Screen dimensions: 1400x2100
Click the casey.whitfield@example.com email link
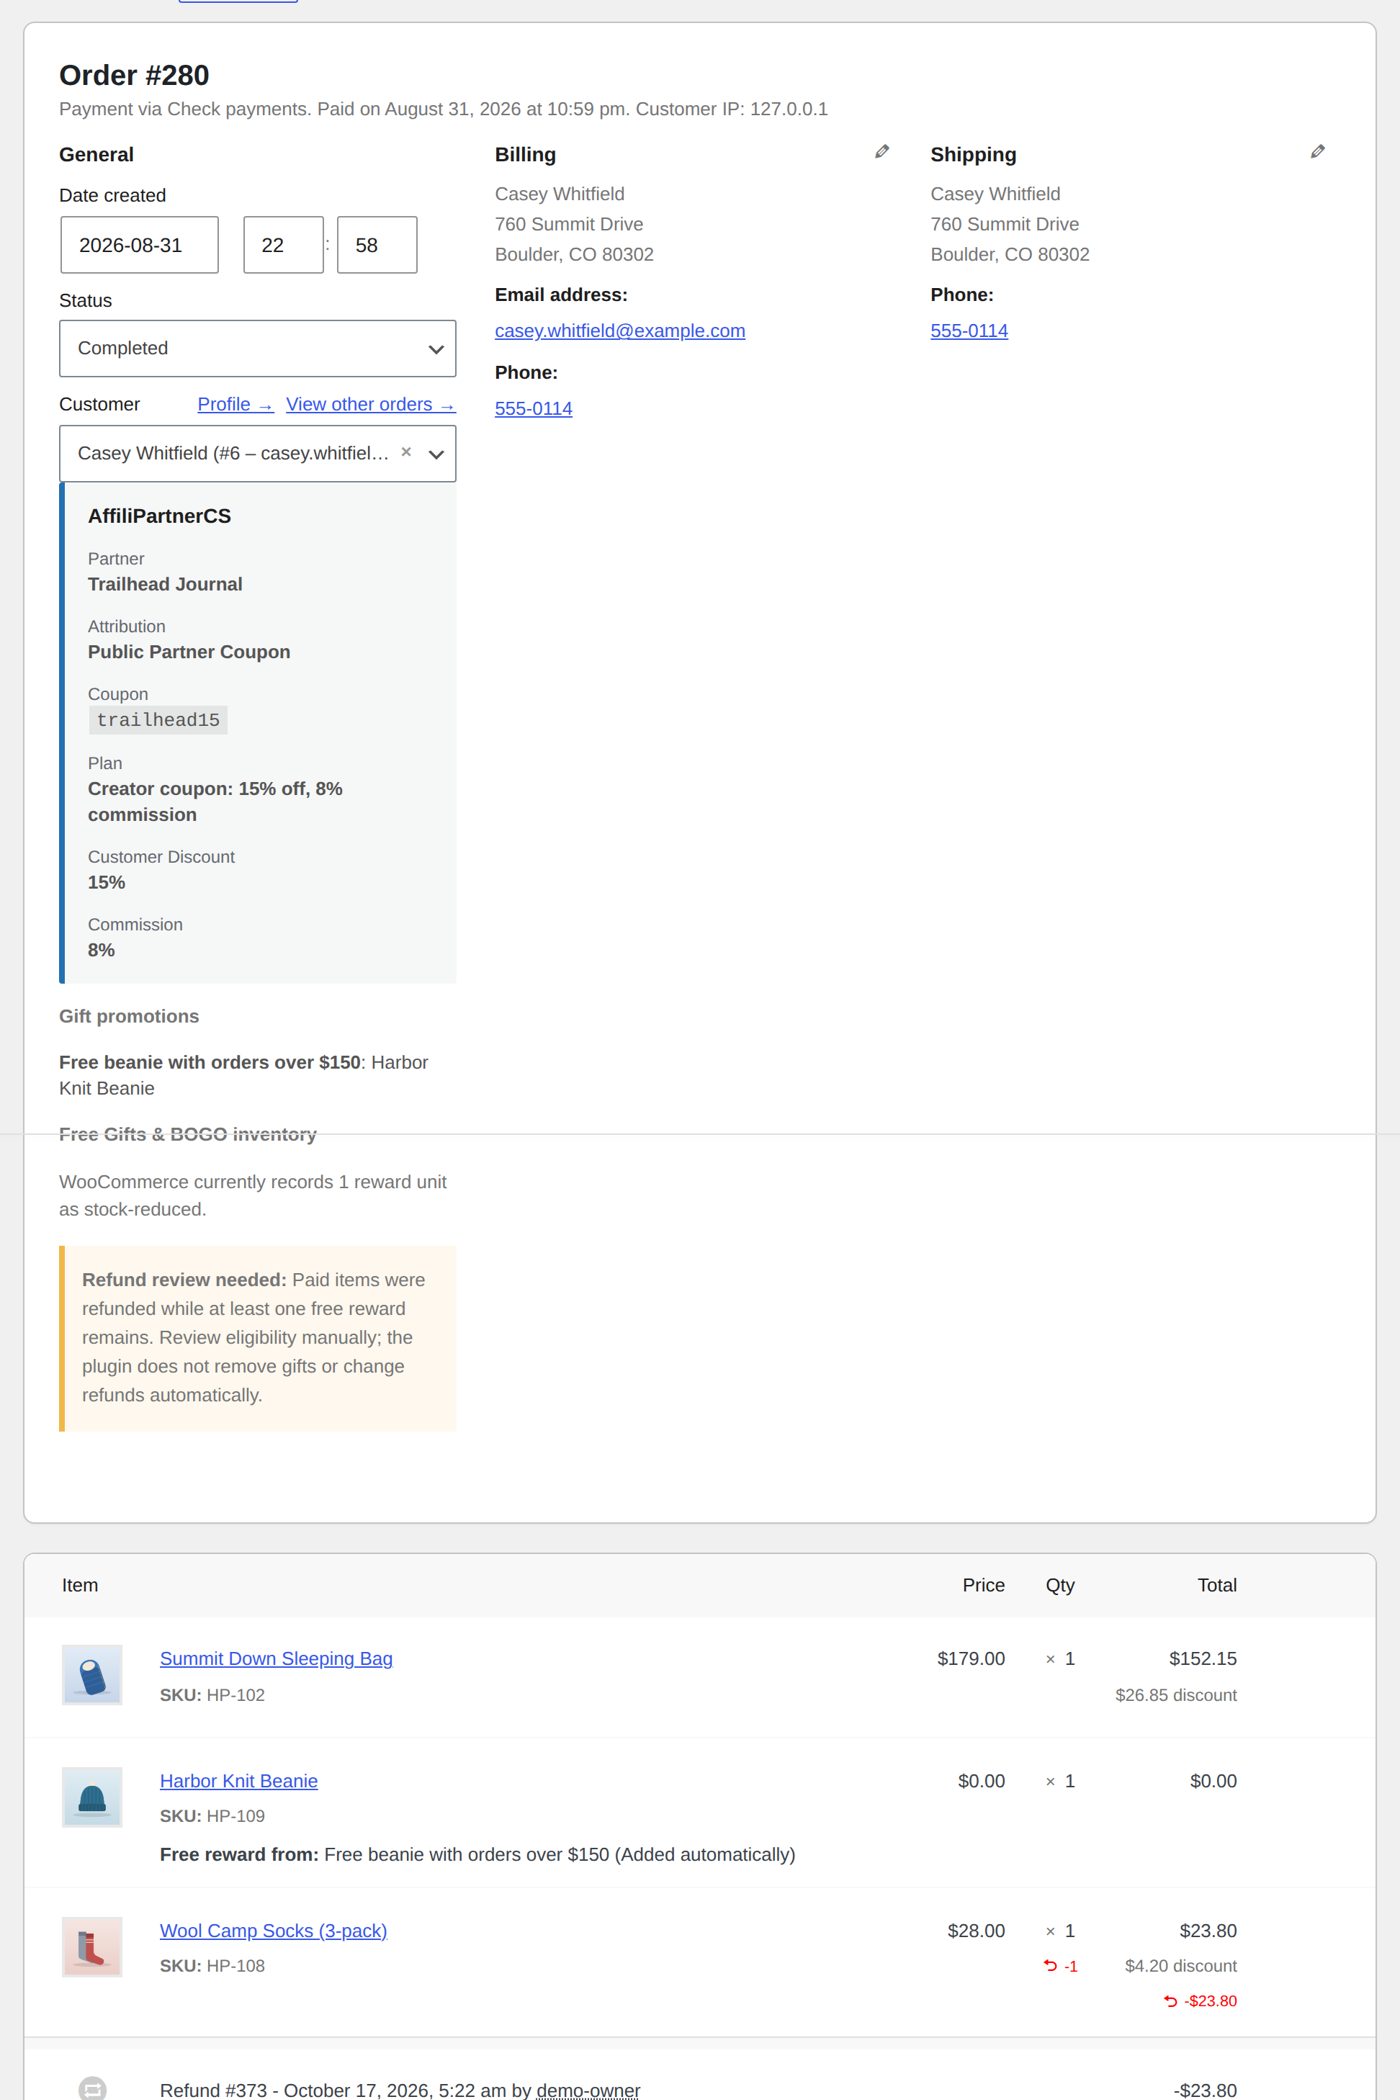[620, 331]
